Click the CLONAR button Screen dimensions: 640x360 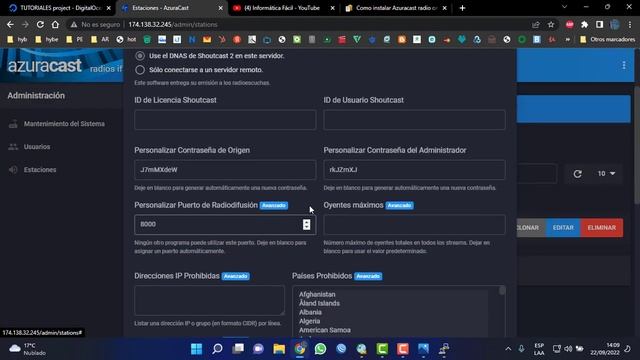pos(531,228)
